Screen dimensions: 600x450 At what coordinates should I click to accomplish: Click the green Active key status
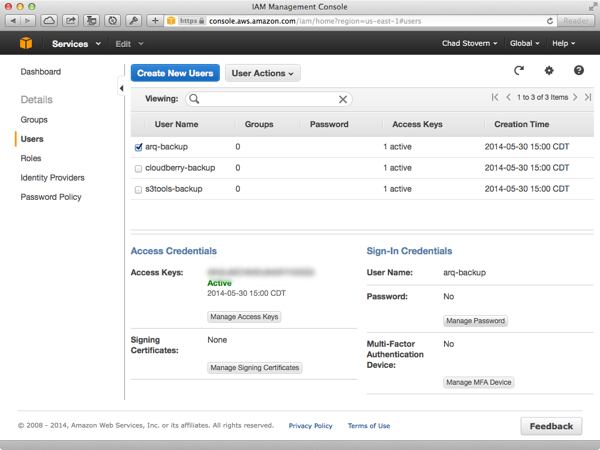tap(219, 283)
